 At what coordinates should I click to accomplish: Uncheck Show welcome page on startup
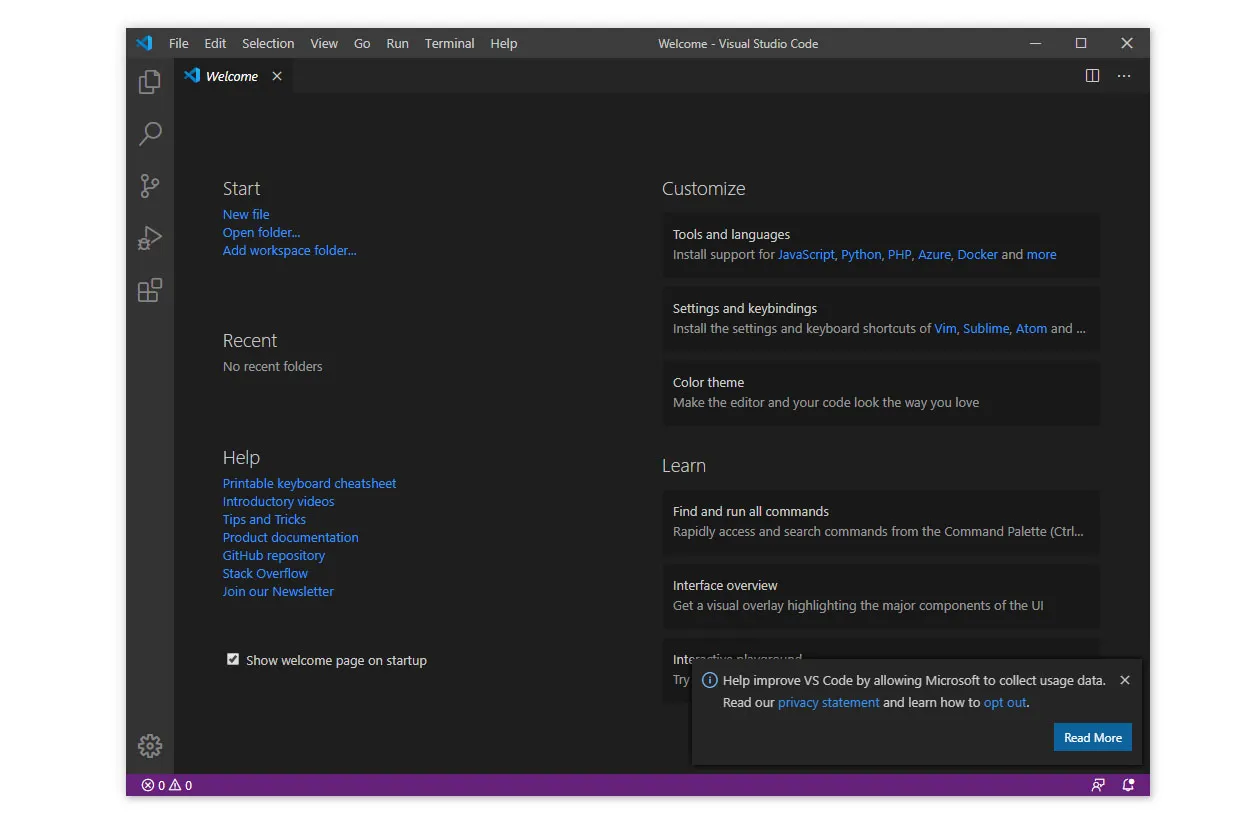(233, 659)
